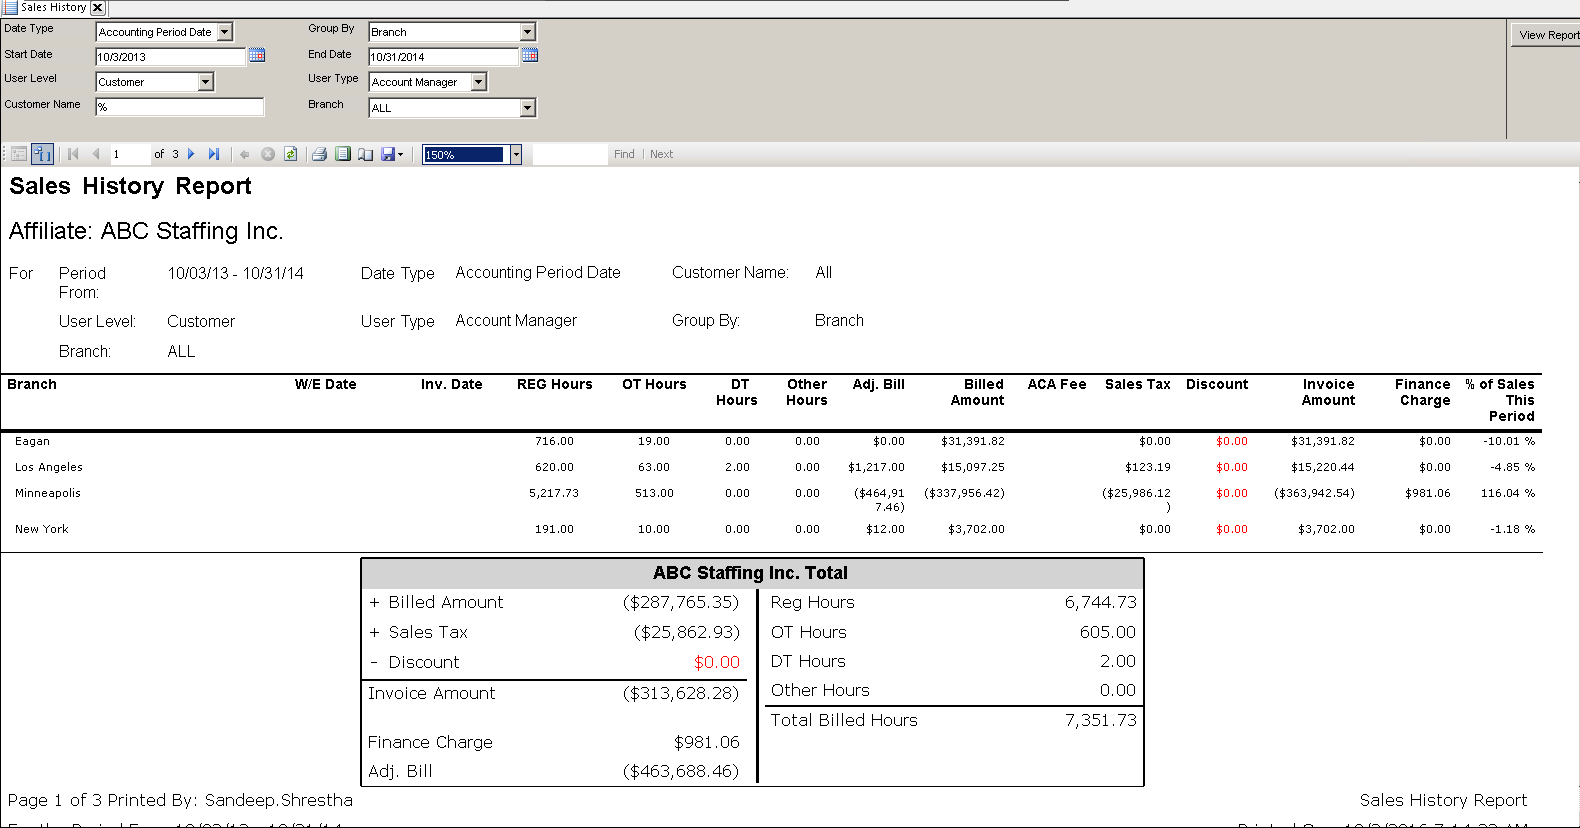This screenshot has height=828, width=1580.
Task: Click the 7,351.73 total billed hours value
Action: (x=1101, y=720)
